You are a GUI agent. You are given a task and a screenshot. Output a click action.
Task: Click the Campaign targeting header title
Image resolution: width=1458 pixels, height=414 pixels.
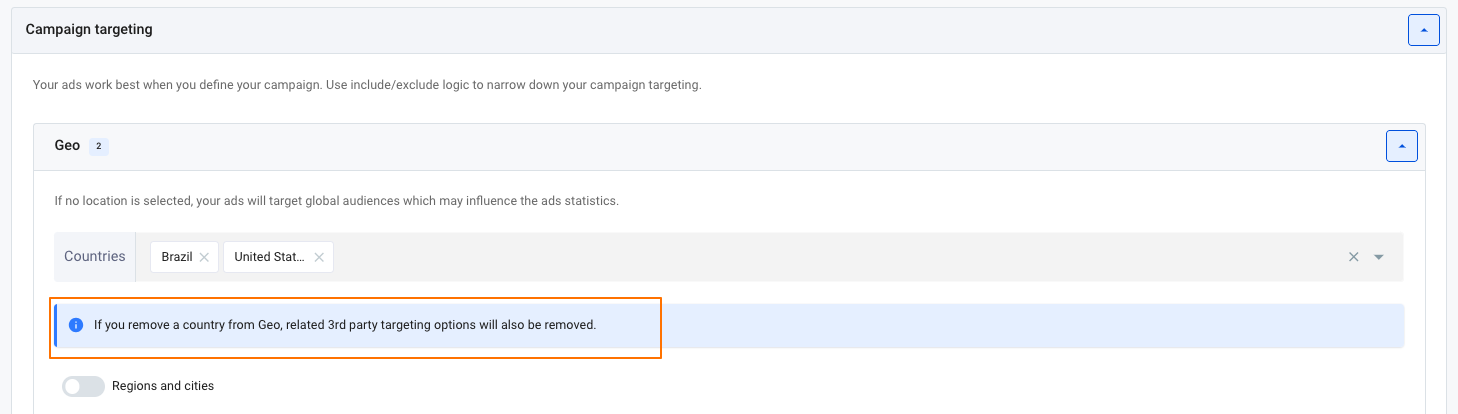click(89, 29)
